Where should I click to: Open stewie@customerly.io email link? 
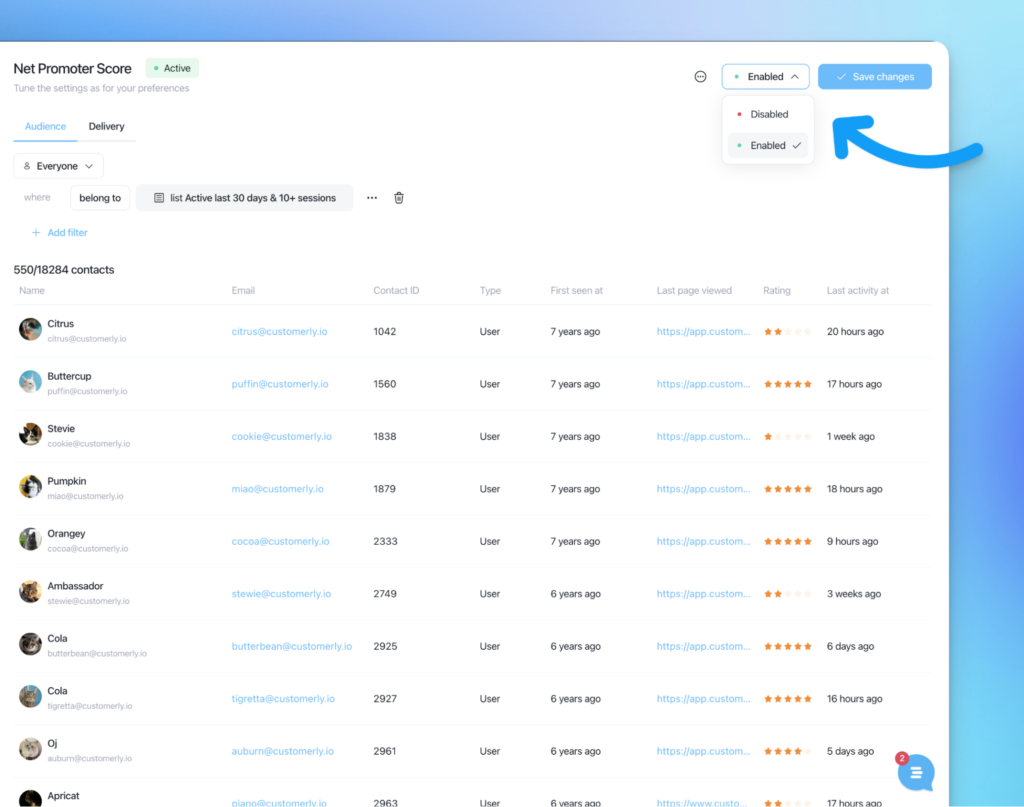tap(281, 593)
